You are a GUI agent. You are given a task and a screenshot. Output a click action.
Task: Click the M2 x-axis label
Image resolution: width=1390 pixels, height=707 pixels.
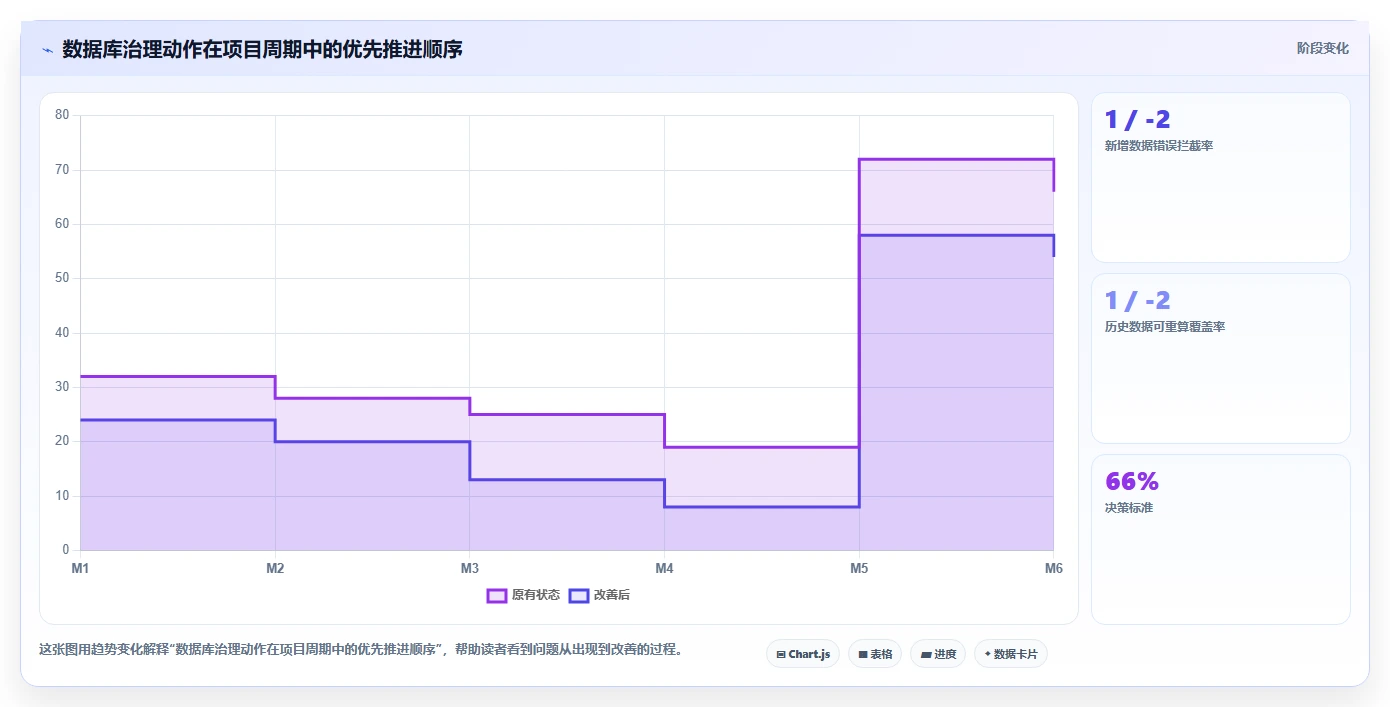275,568
